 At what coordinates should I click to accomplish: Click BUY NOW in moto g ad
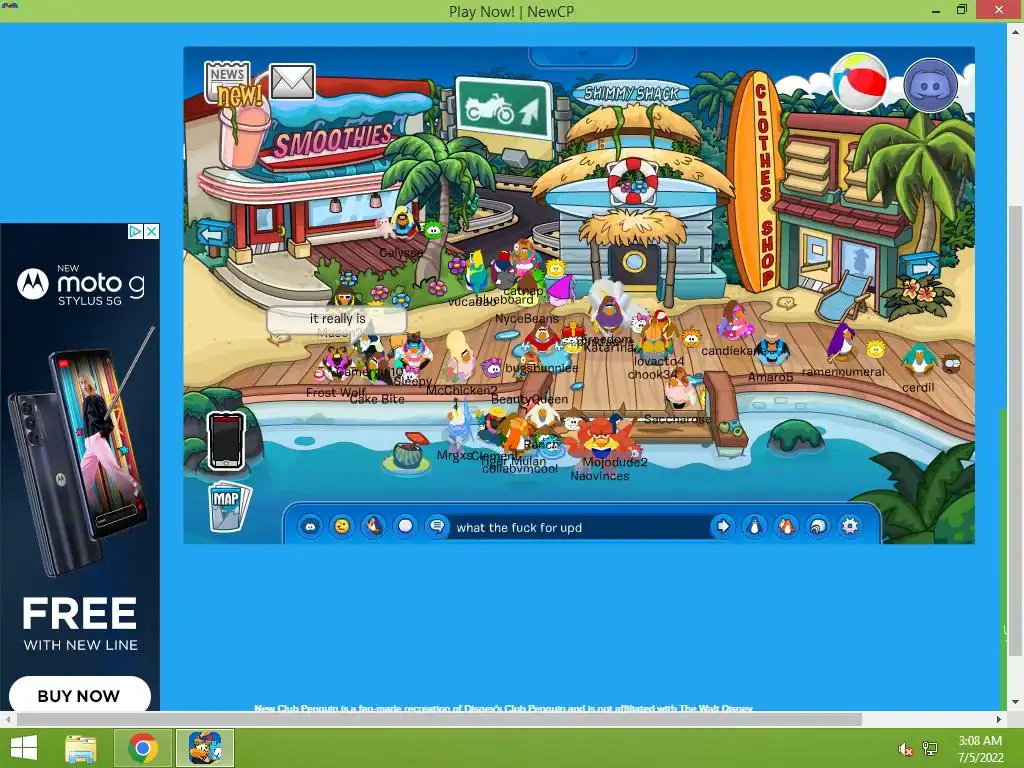tap(80, 695)
